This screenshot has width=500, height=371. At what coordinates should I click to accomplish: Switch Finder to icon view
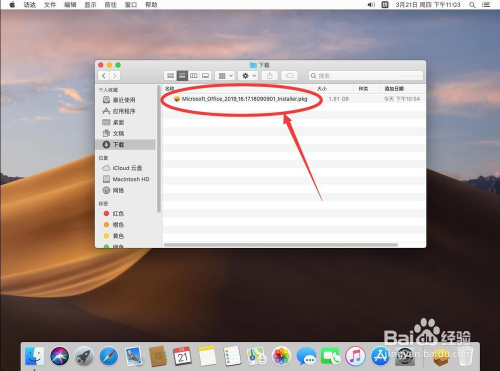pos(170,76)
